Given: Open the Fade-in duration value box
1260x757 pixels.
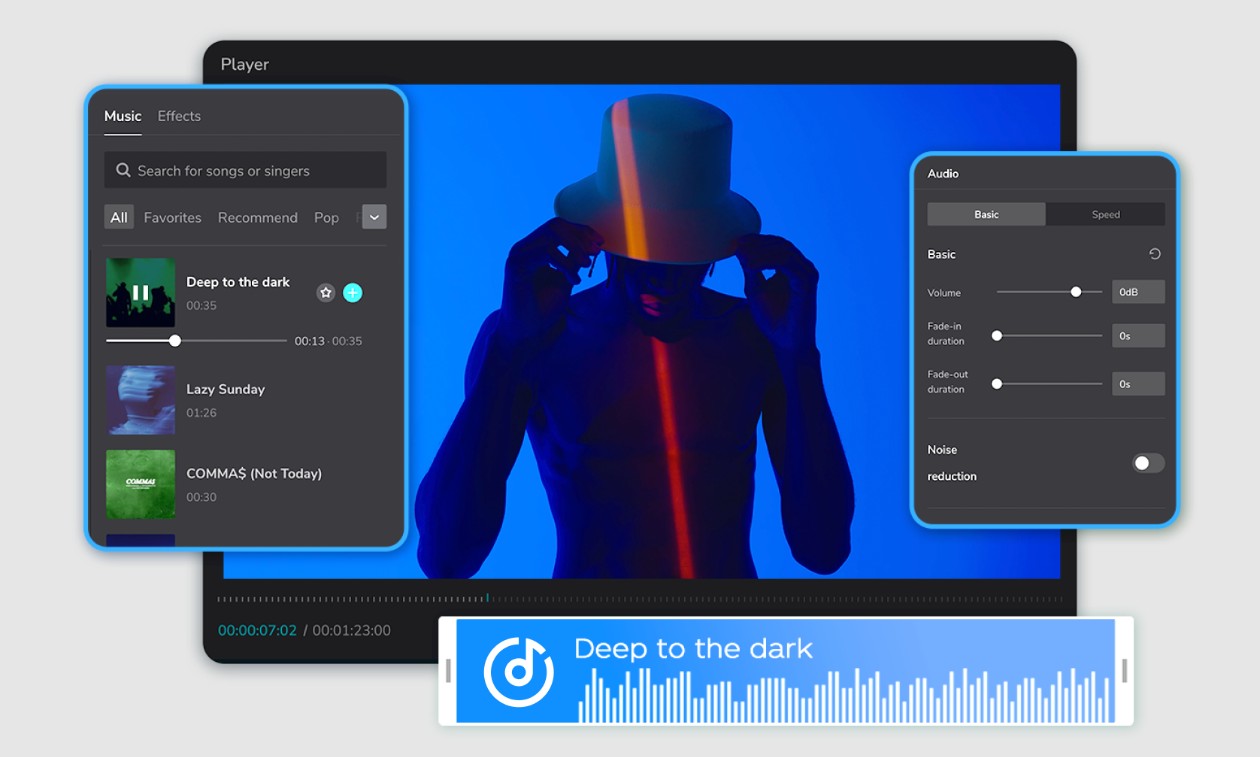Looking at the screenshot, I should click(x=1138, y=336).
